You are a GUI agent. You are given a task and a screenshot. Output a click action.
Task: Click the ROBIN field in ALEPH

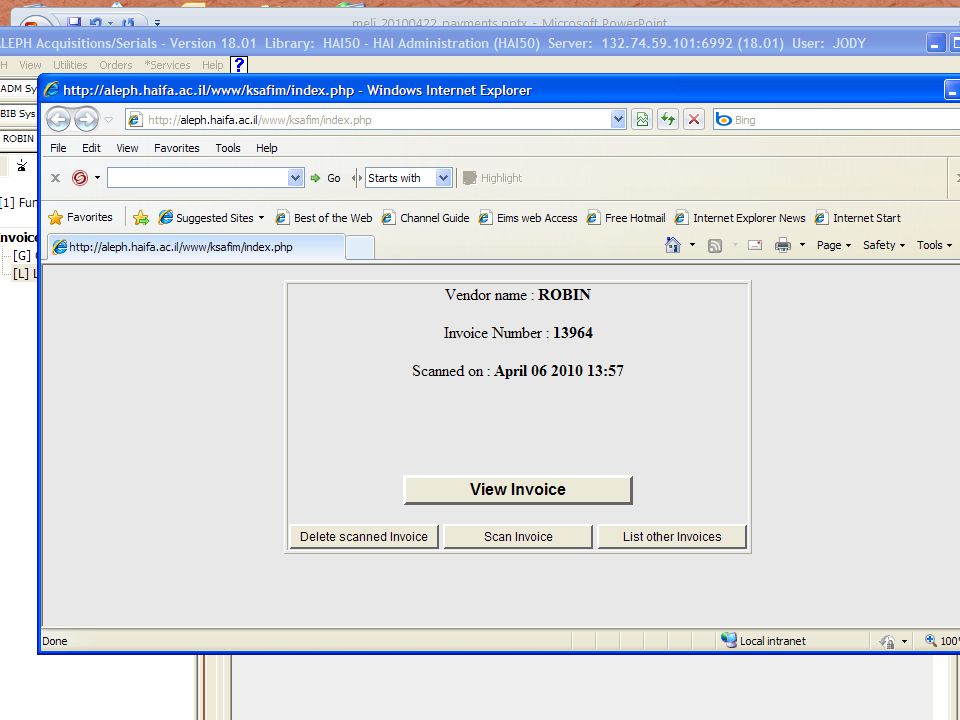pyautogui.click(x=18, y=139)
